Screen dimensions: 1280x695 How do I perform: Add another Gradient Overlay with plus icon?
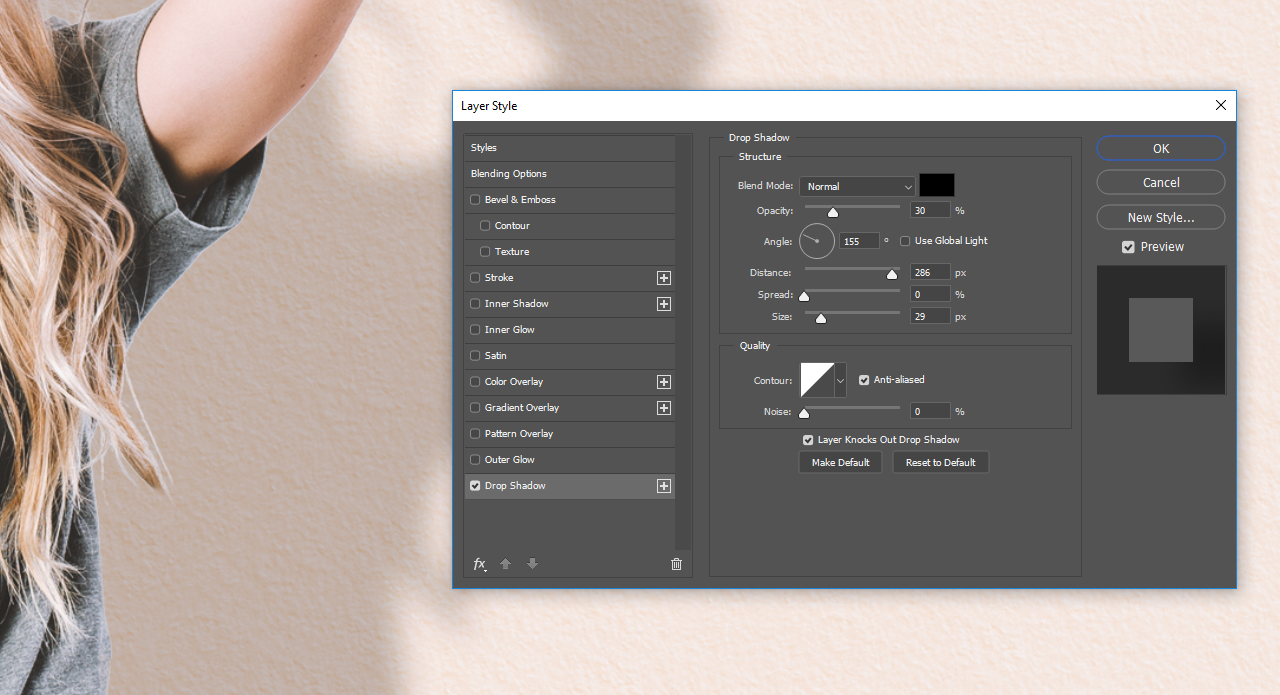pyautogui.click(x=663, y=408)
